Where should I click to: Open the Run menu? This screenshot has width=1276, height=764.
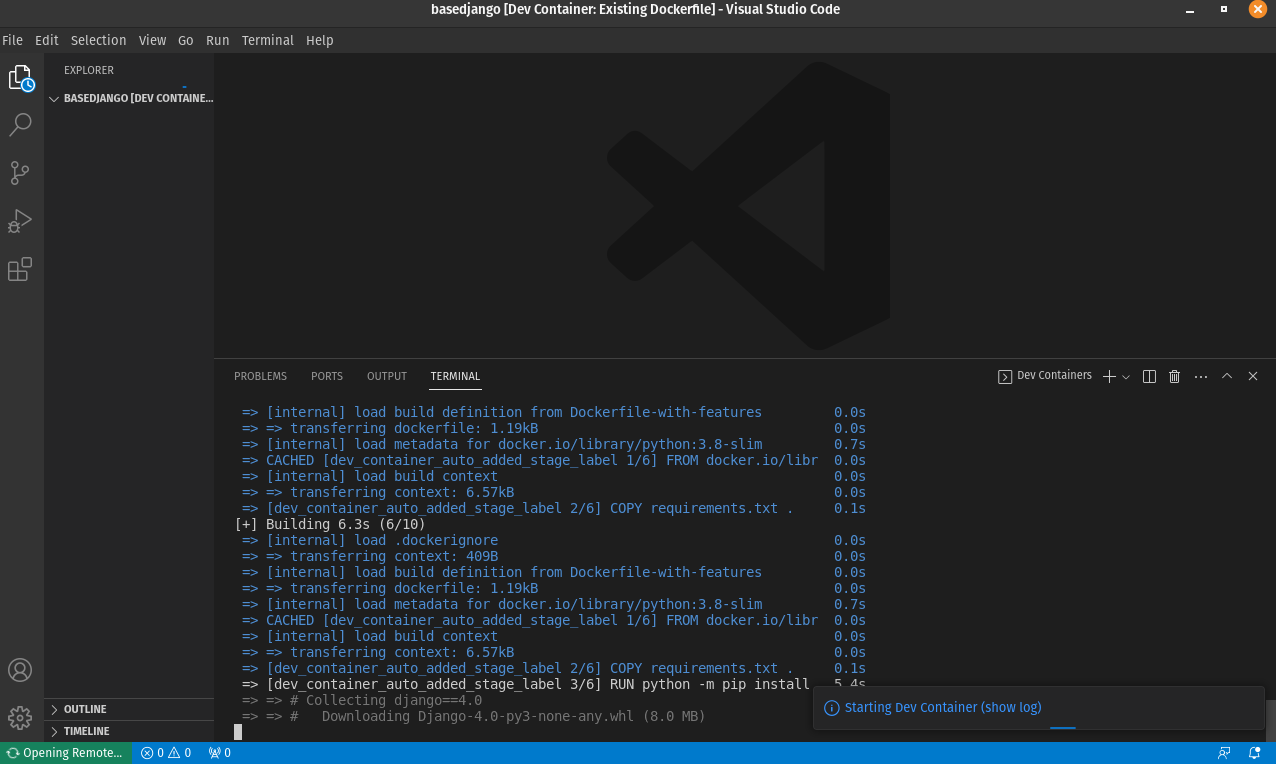[x=218, y=40]
